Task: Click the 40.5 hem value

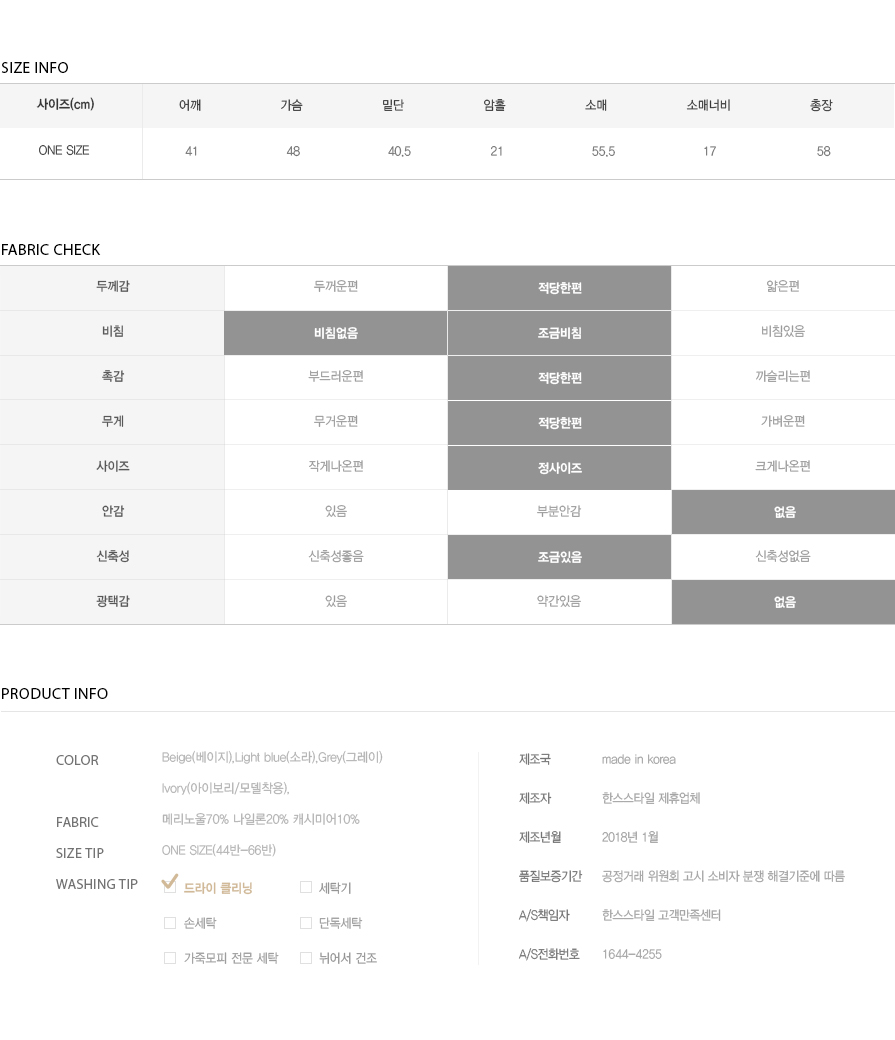Action: click(x=399, y=151)
